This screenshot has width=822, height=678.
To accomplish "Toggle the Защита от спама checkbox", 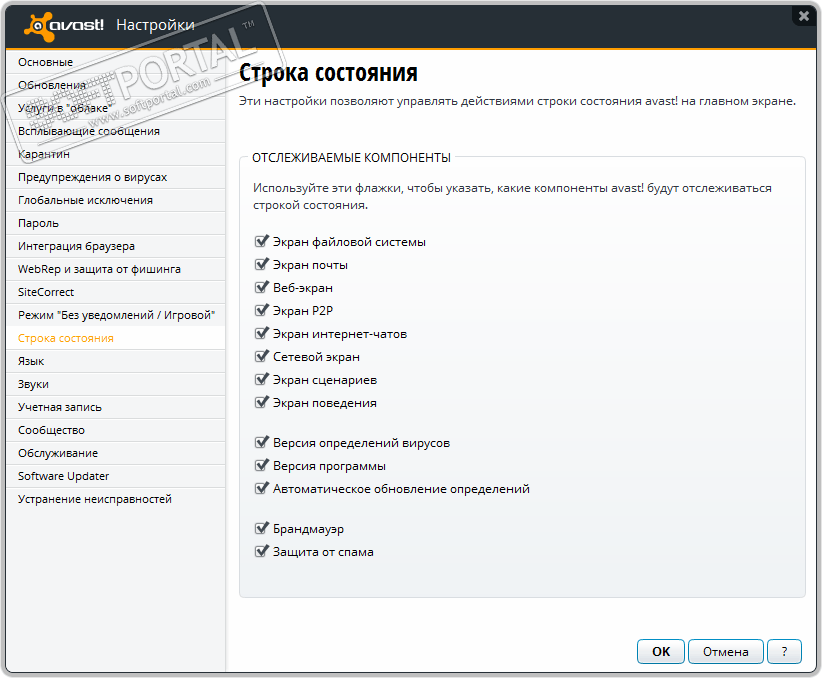I will (262, 552).
